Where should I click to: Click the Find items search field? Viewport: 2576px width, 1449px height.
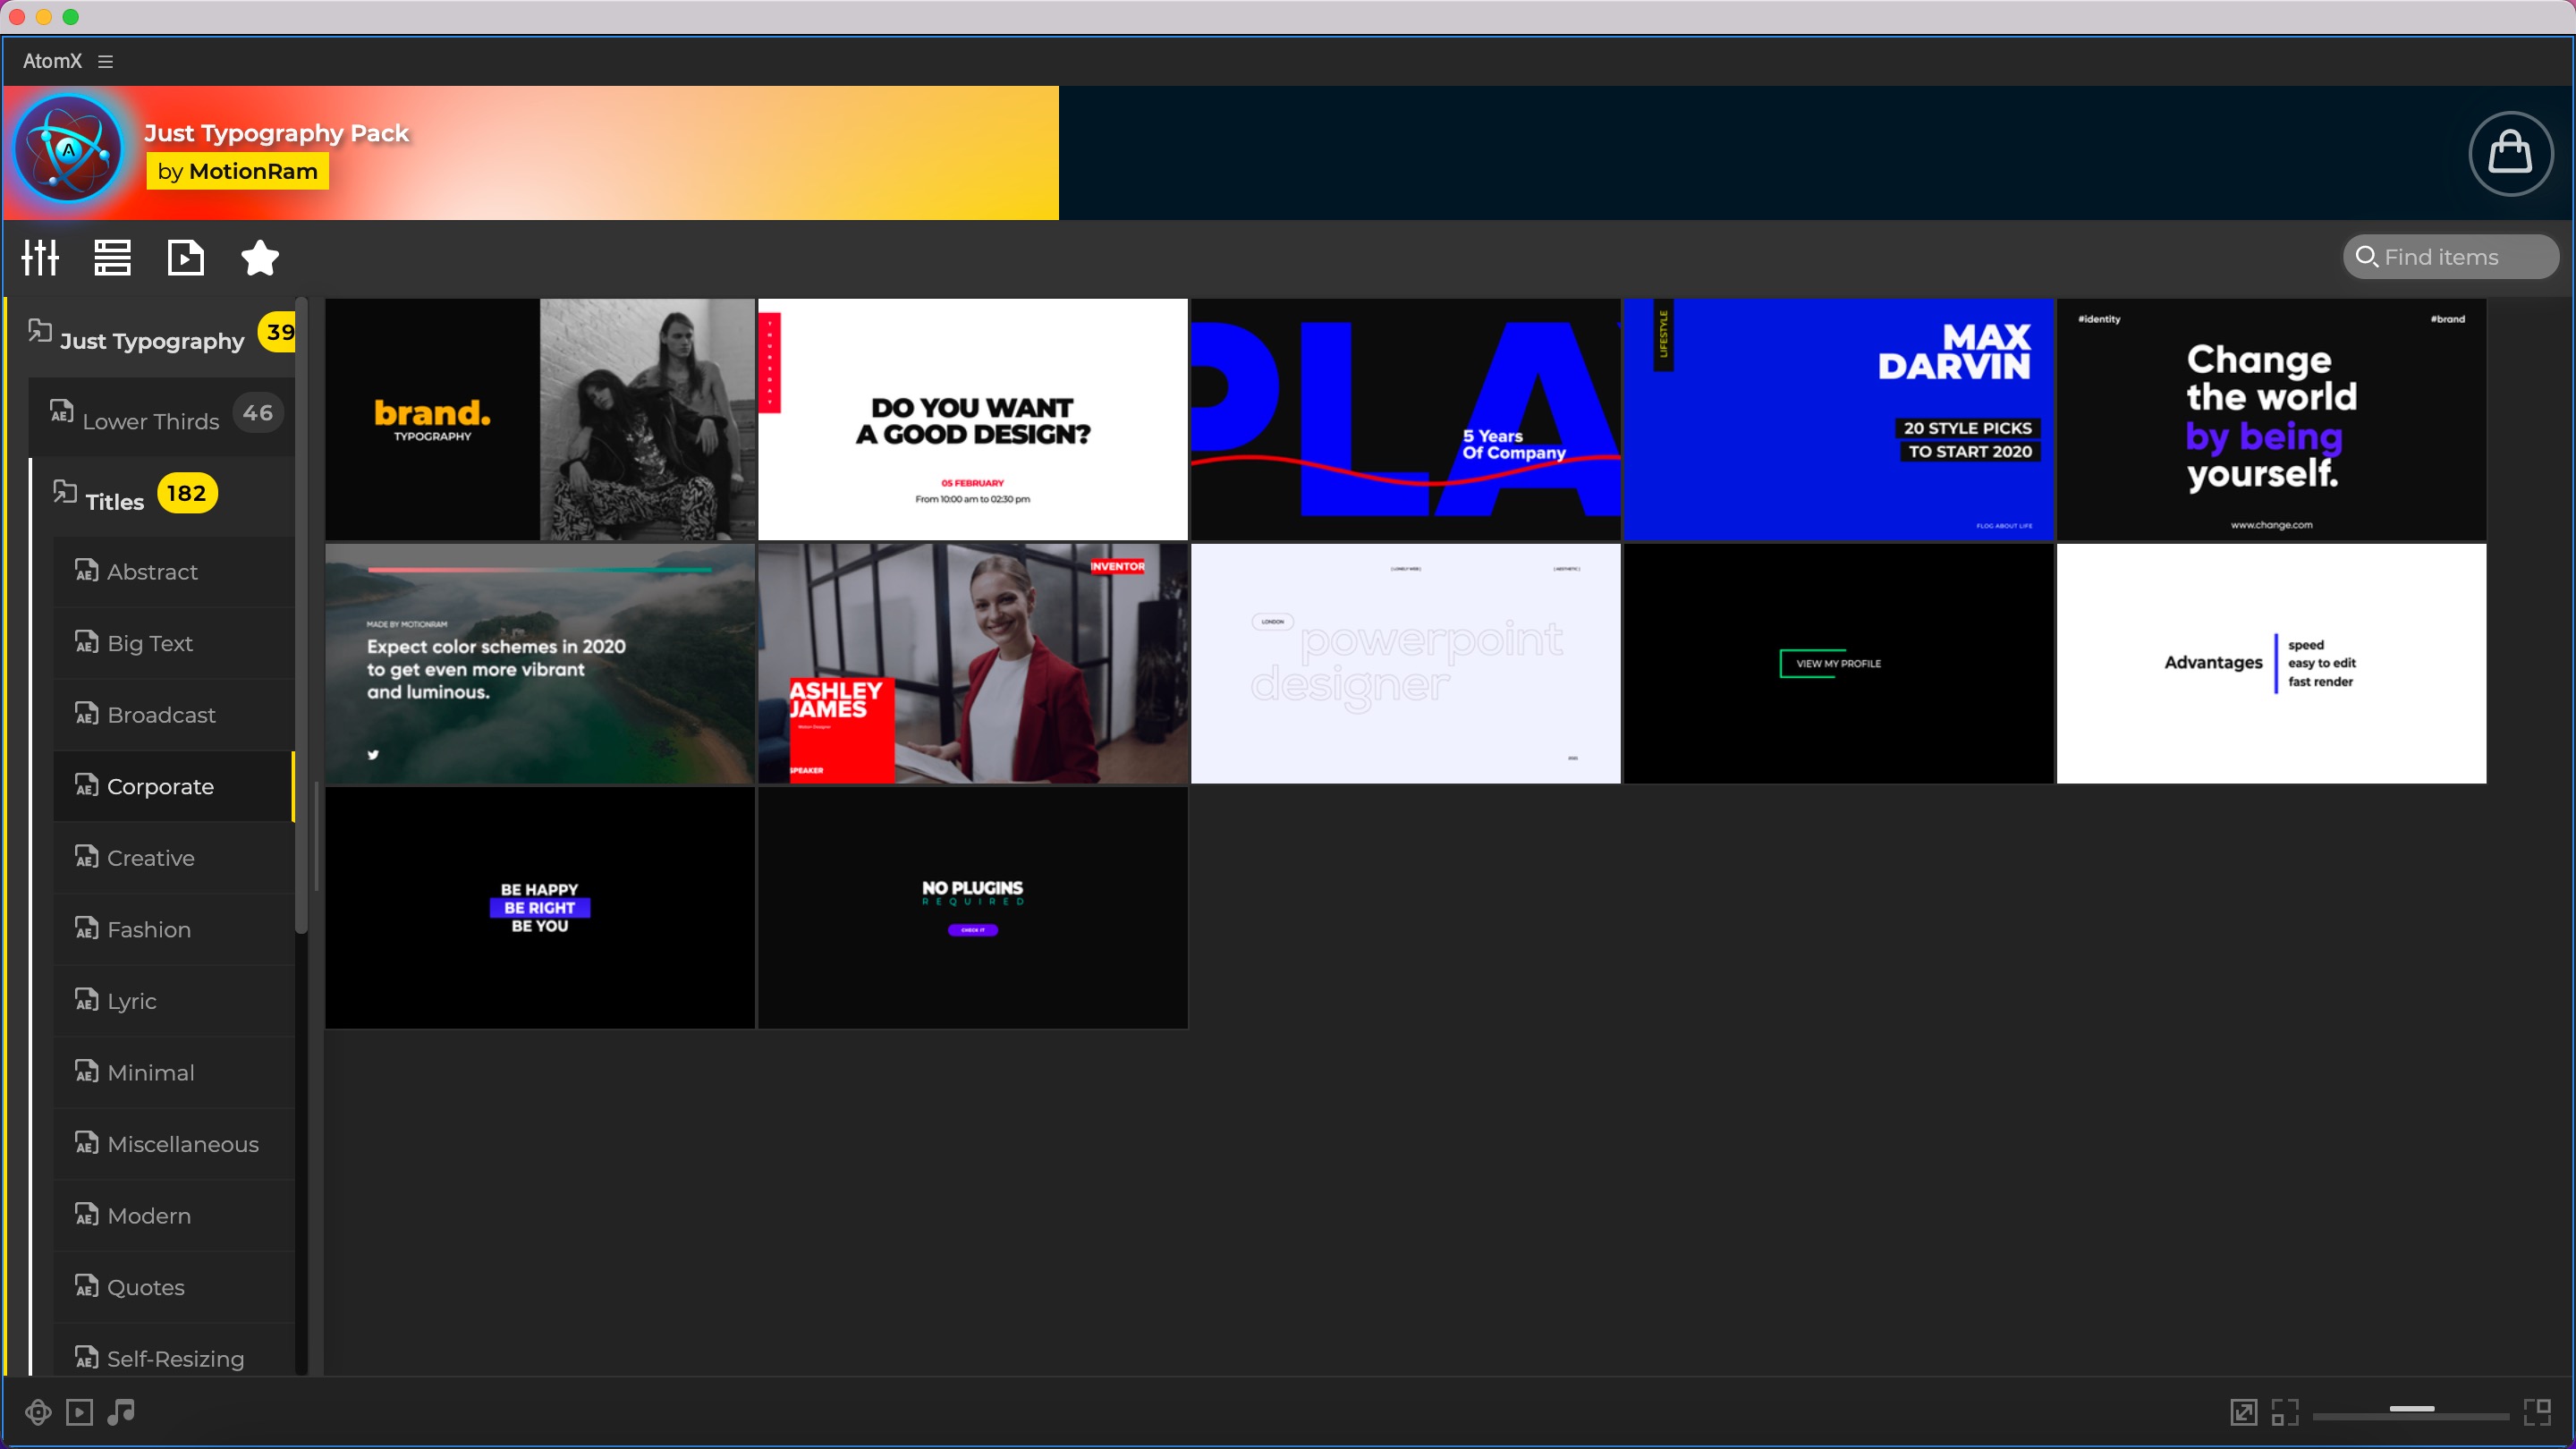[2450, 258]
